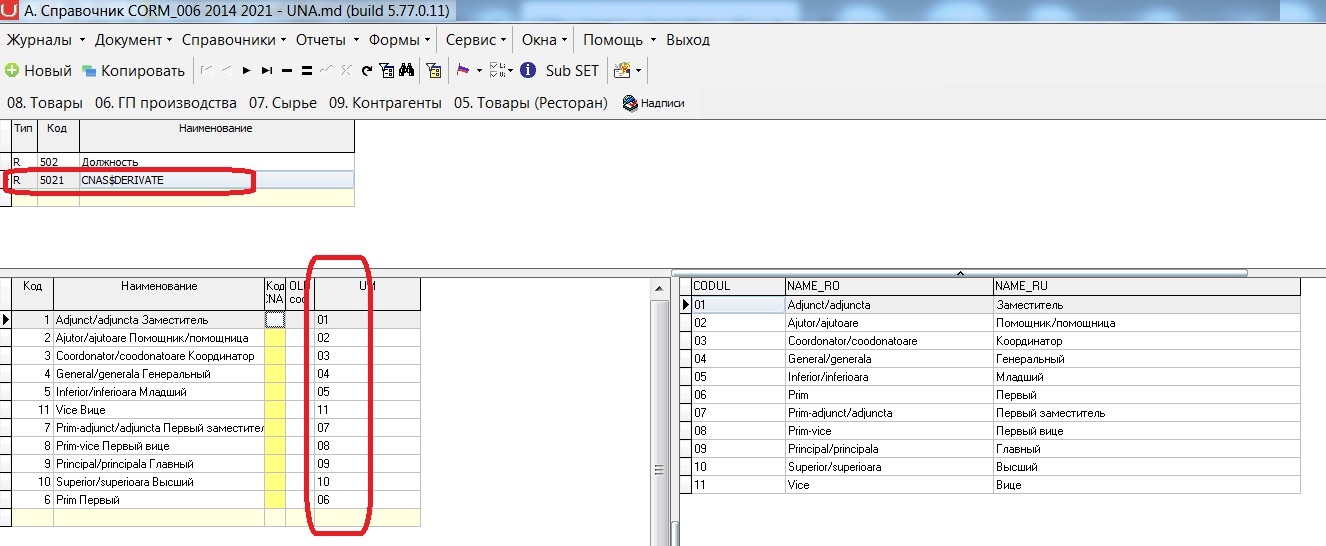Screen dimensions: 1326x546
Task: Click the flag language icon
Action: (x=463, y=71)
